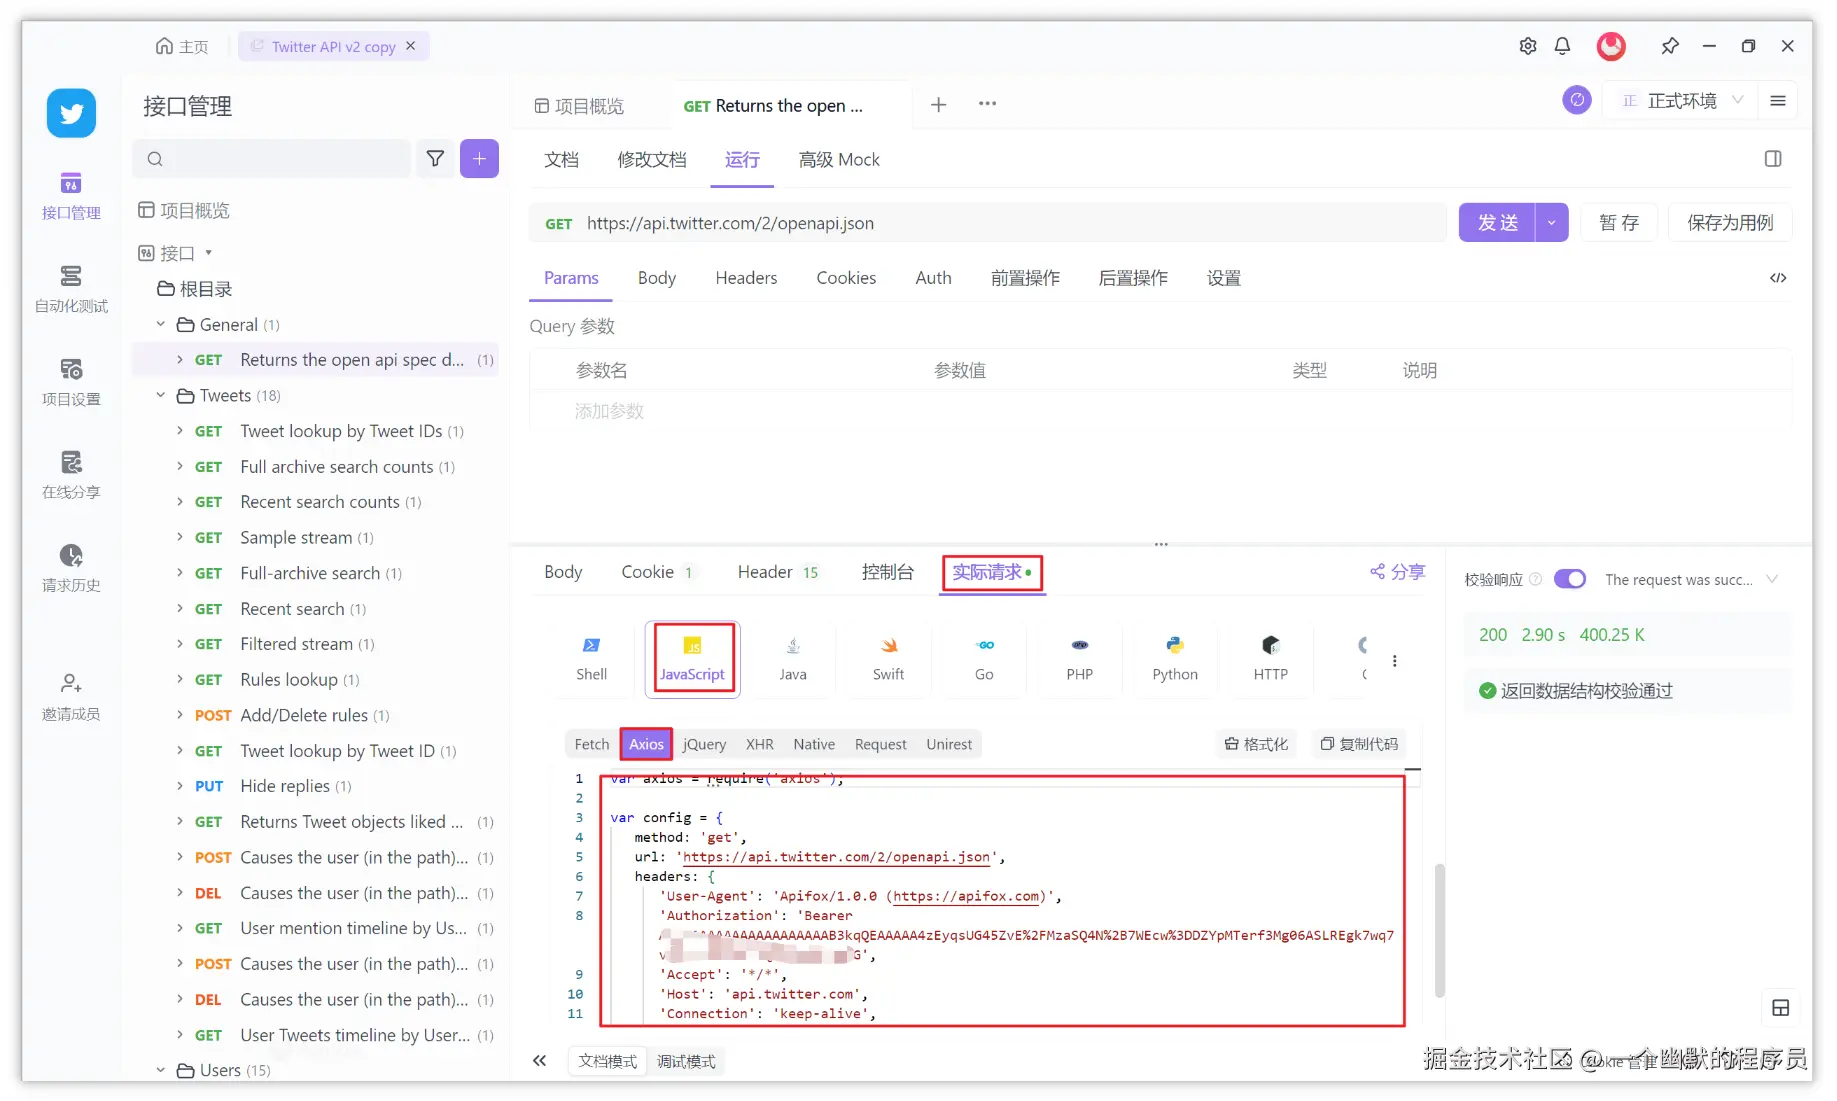Open the 自动化测试 sidebar section

71,288
